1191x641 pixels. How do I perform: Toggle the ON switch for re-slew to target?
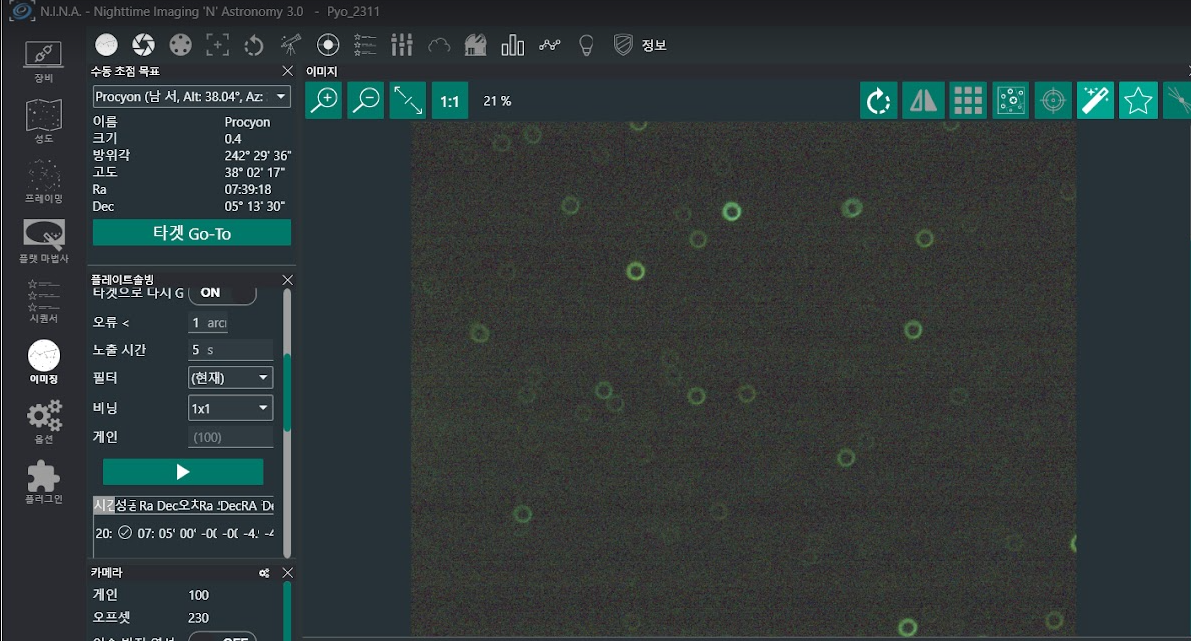[223, 293]
